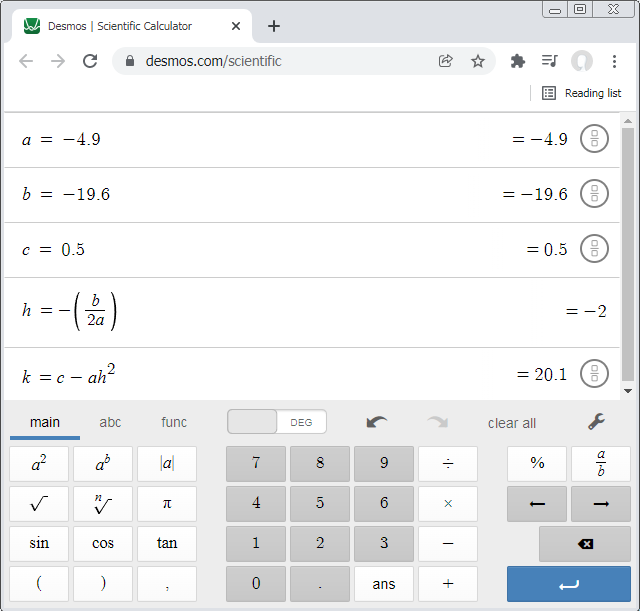Click the tan function key
The height and width of the screenshot is (611, 640).
click(x=167, y=544)
